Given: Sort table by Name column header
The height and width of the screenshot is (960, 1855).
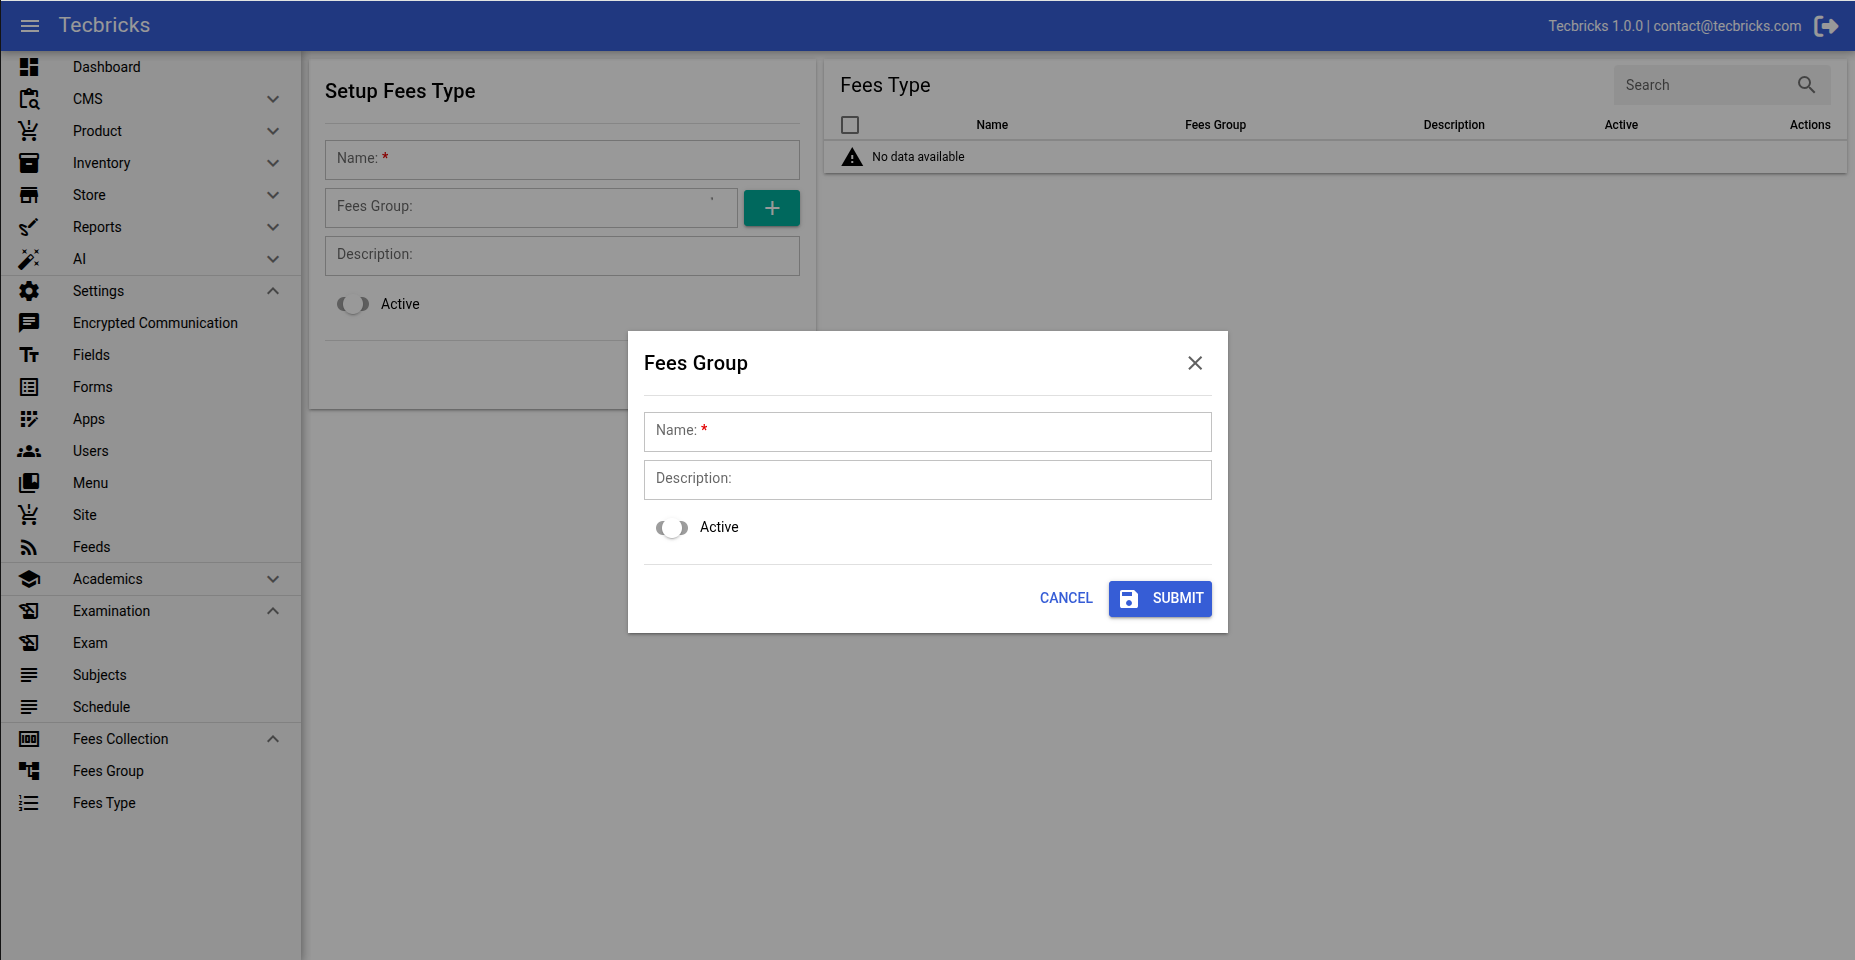Looking at the screenshot, I should coord(992,125).
